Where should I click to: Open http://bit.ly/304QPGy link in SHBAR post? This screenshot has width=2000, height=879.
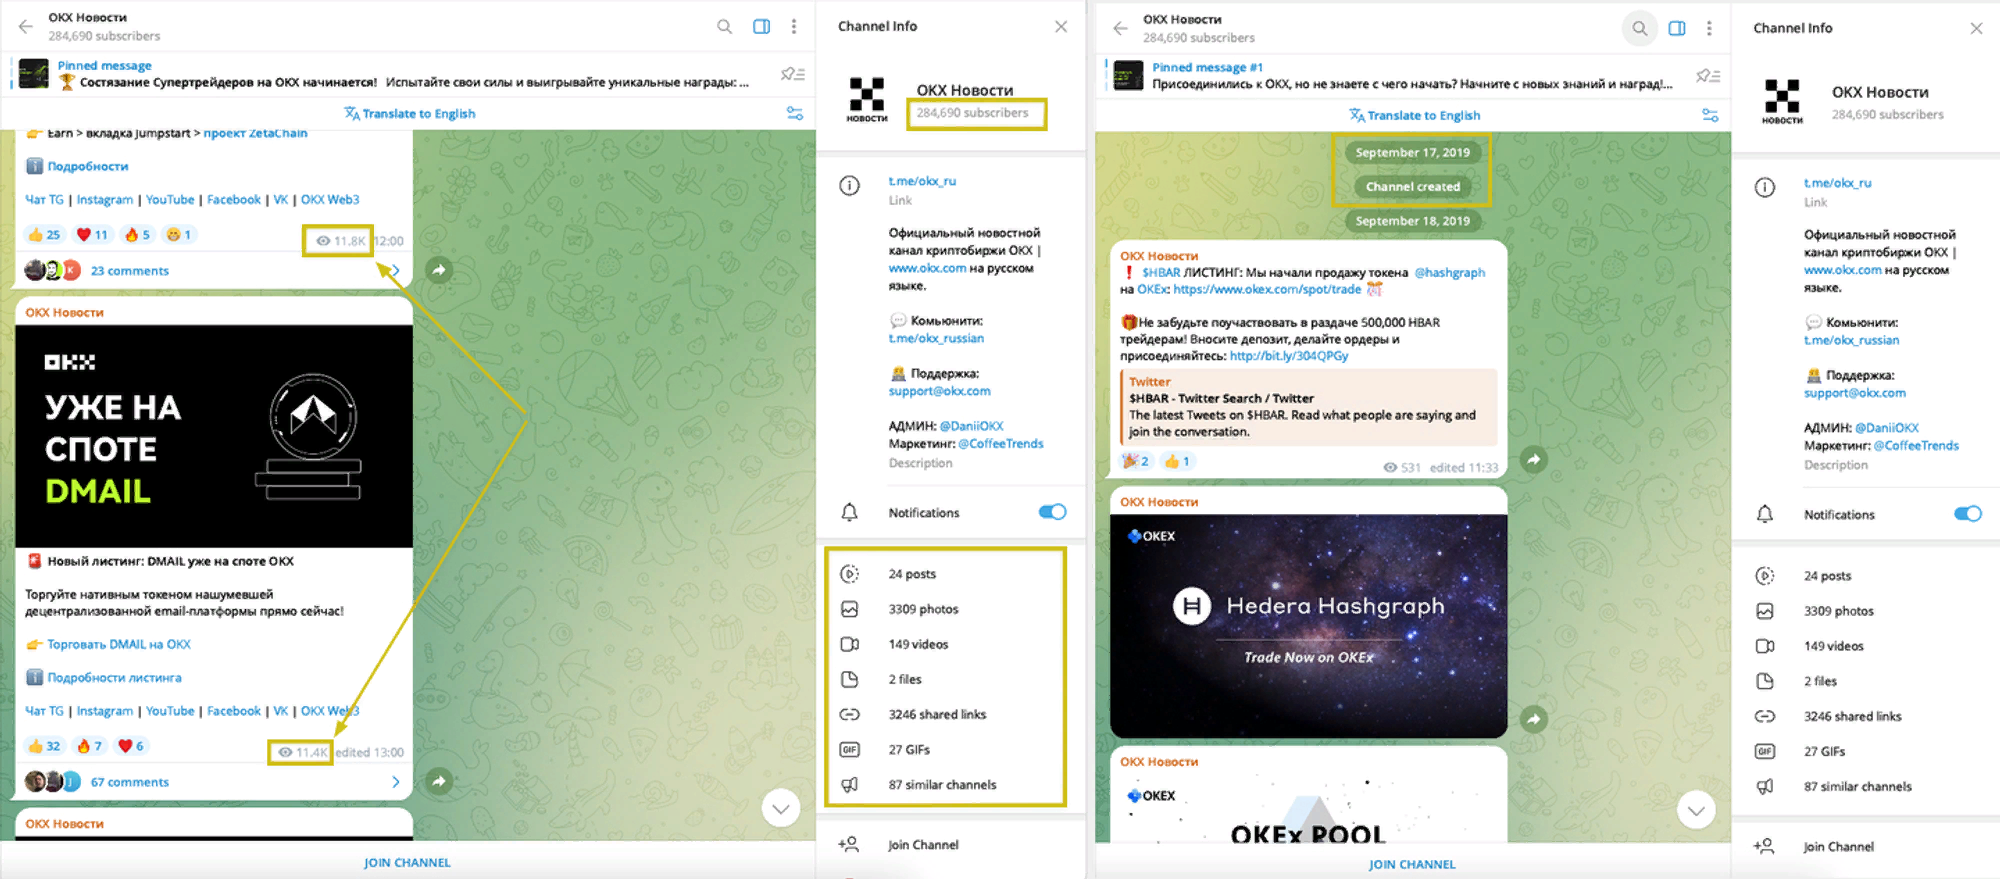[x=1289, y=356]
